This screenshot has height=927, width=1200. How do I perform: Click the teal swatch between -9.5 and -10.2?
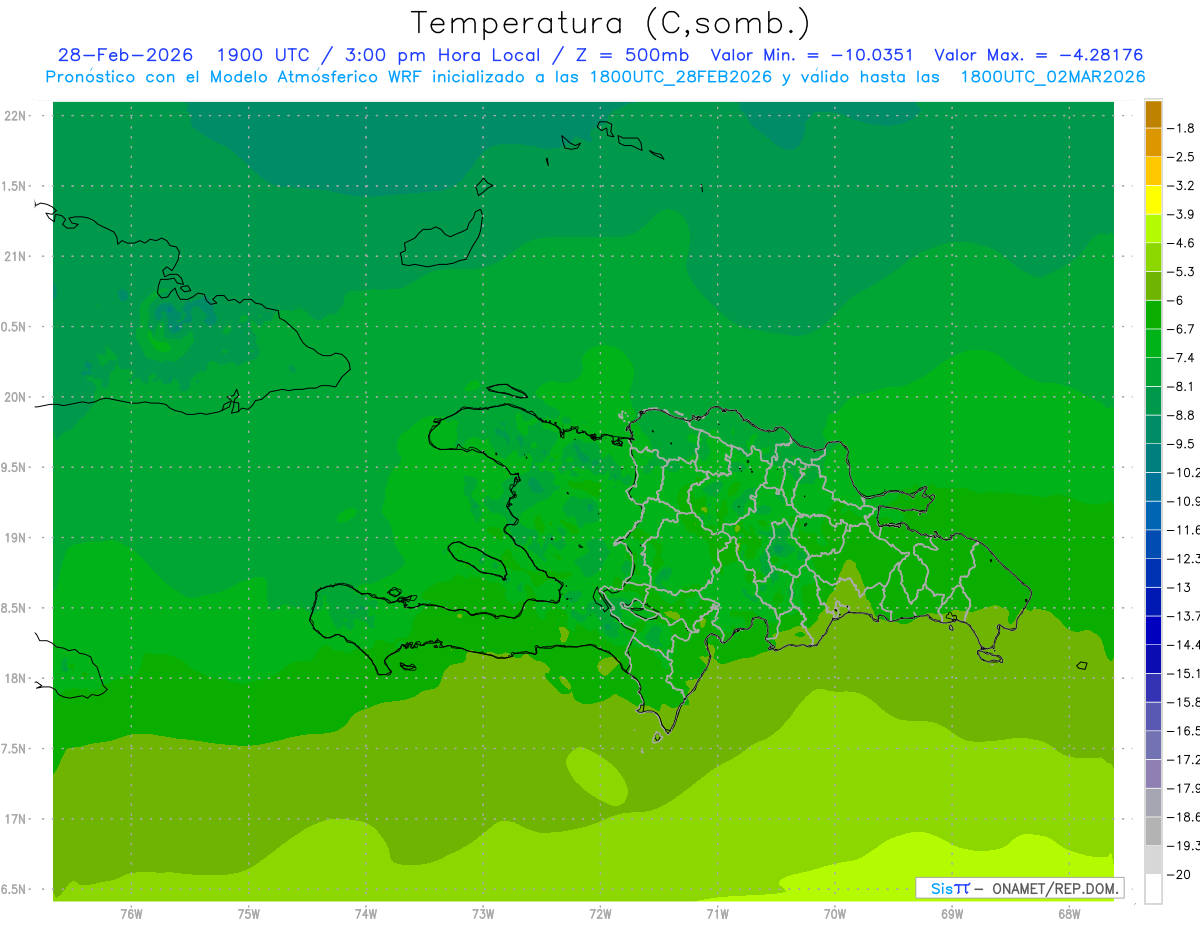tap(1153, 458)
